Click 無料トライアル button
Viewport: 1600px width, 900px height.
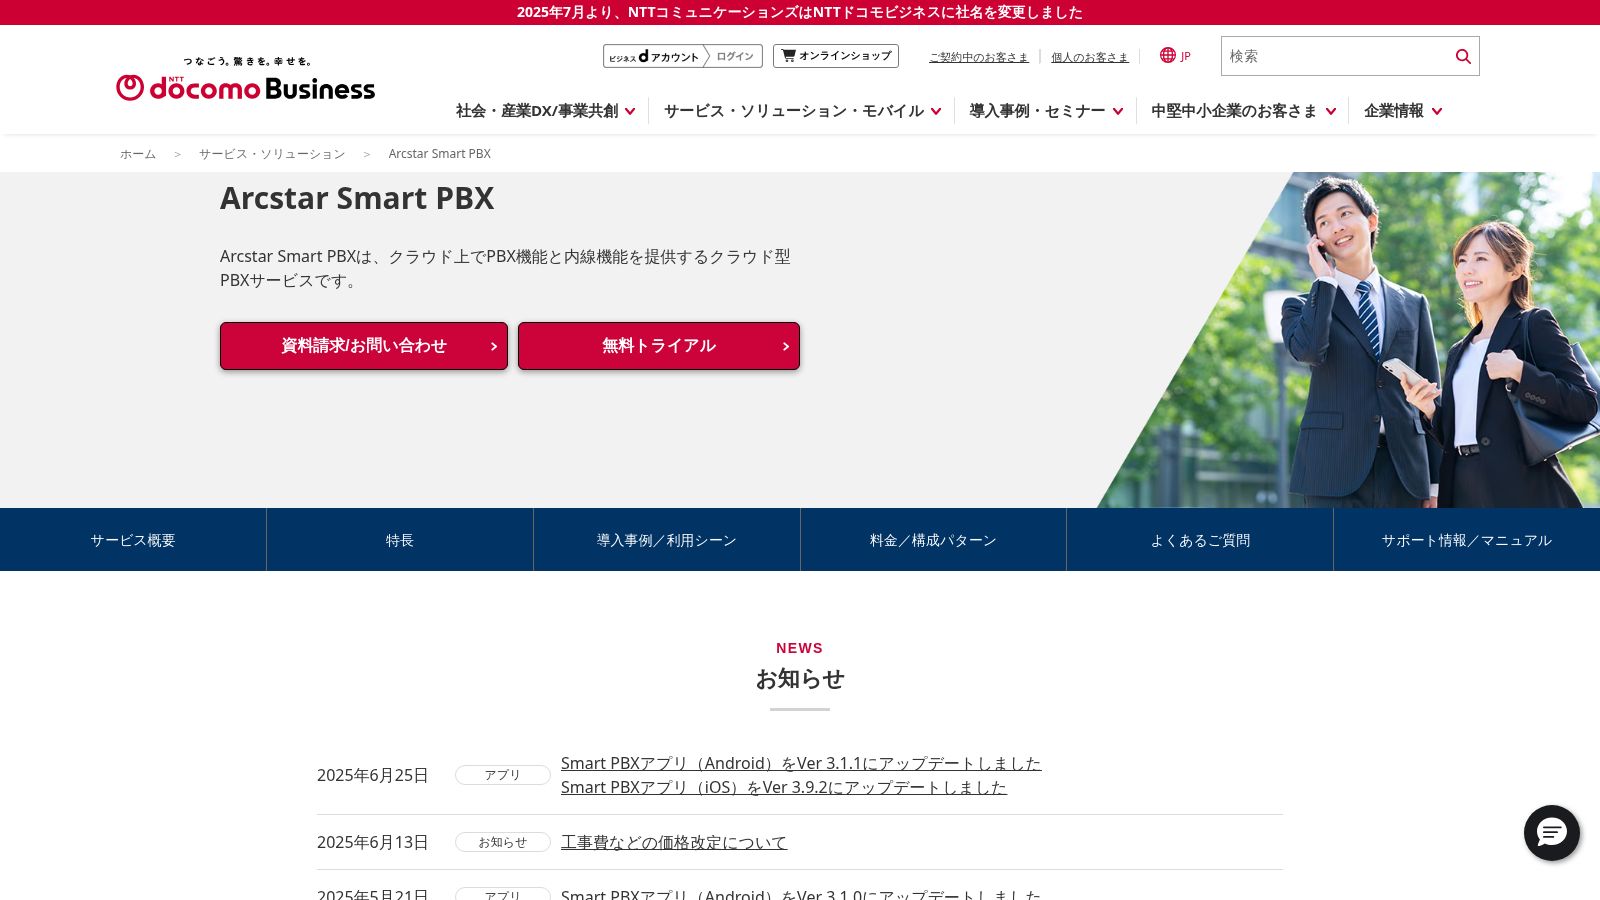(659, 346)
